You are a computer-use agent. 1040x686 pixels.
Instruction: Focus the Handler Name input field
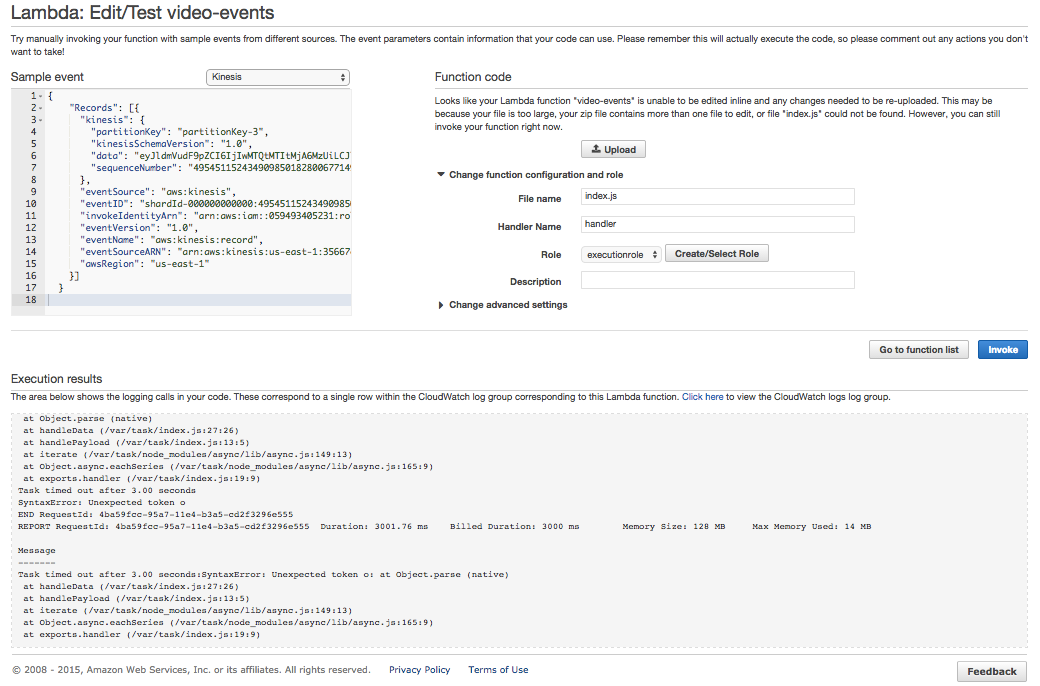click(x=717, y=225)
